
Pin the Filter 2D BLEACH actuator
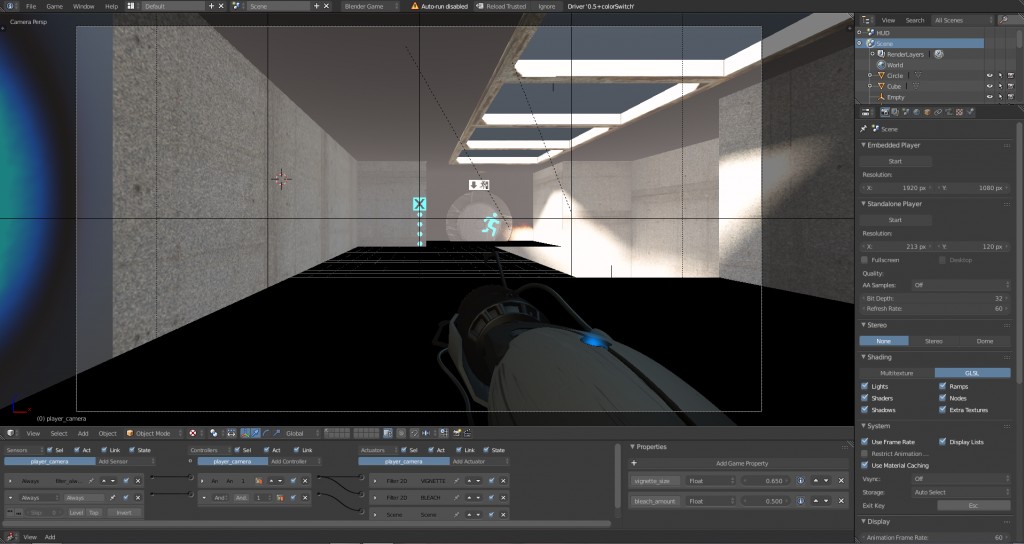pos(456,498)
